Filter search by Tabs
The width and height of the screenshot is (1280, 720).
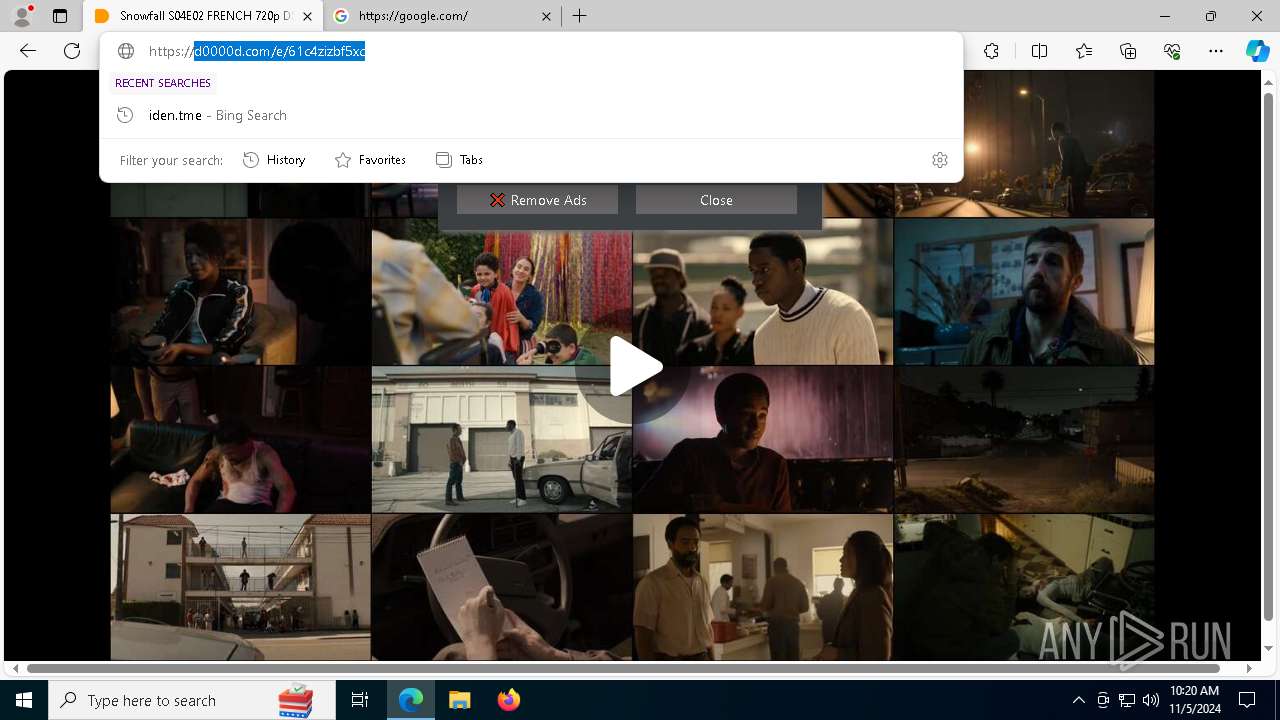point(459,160)
